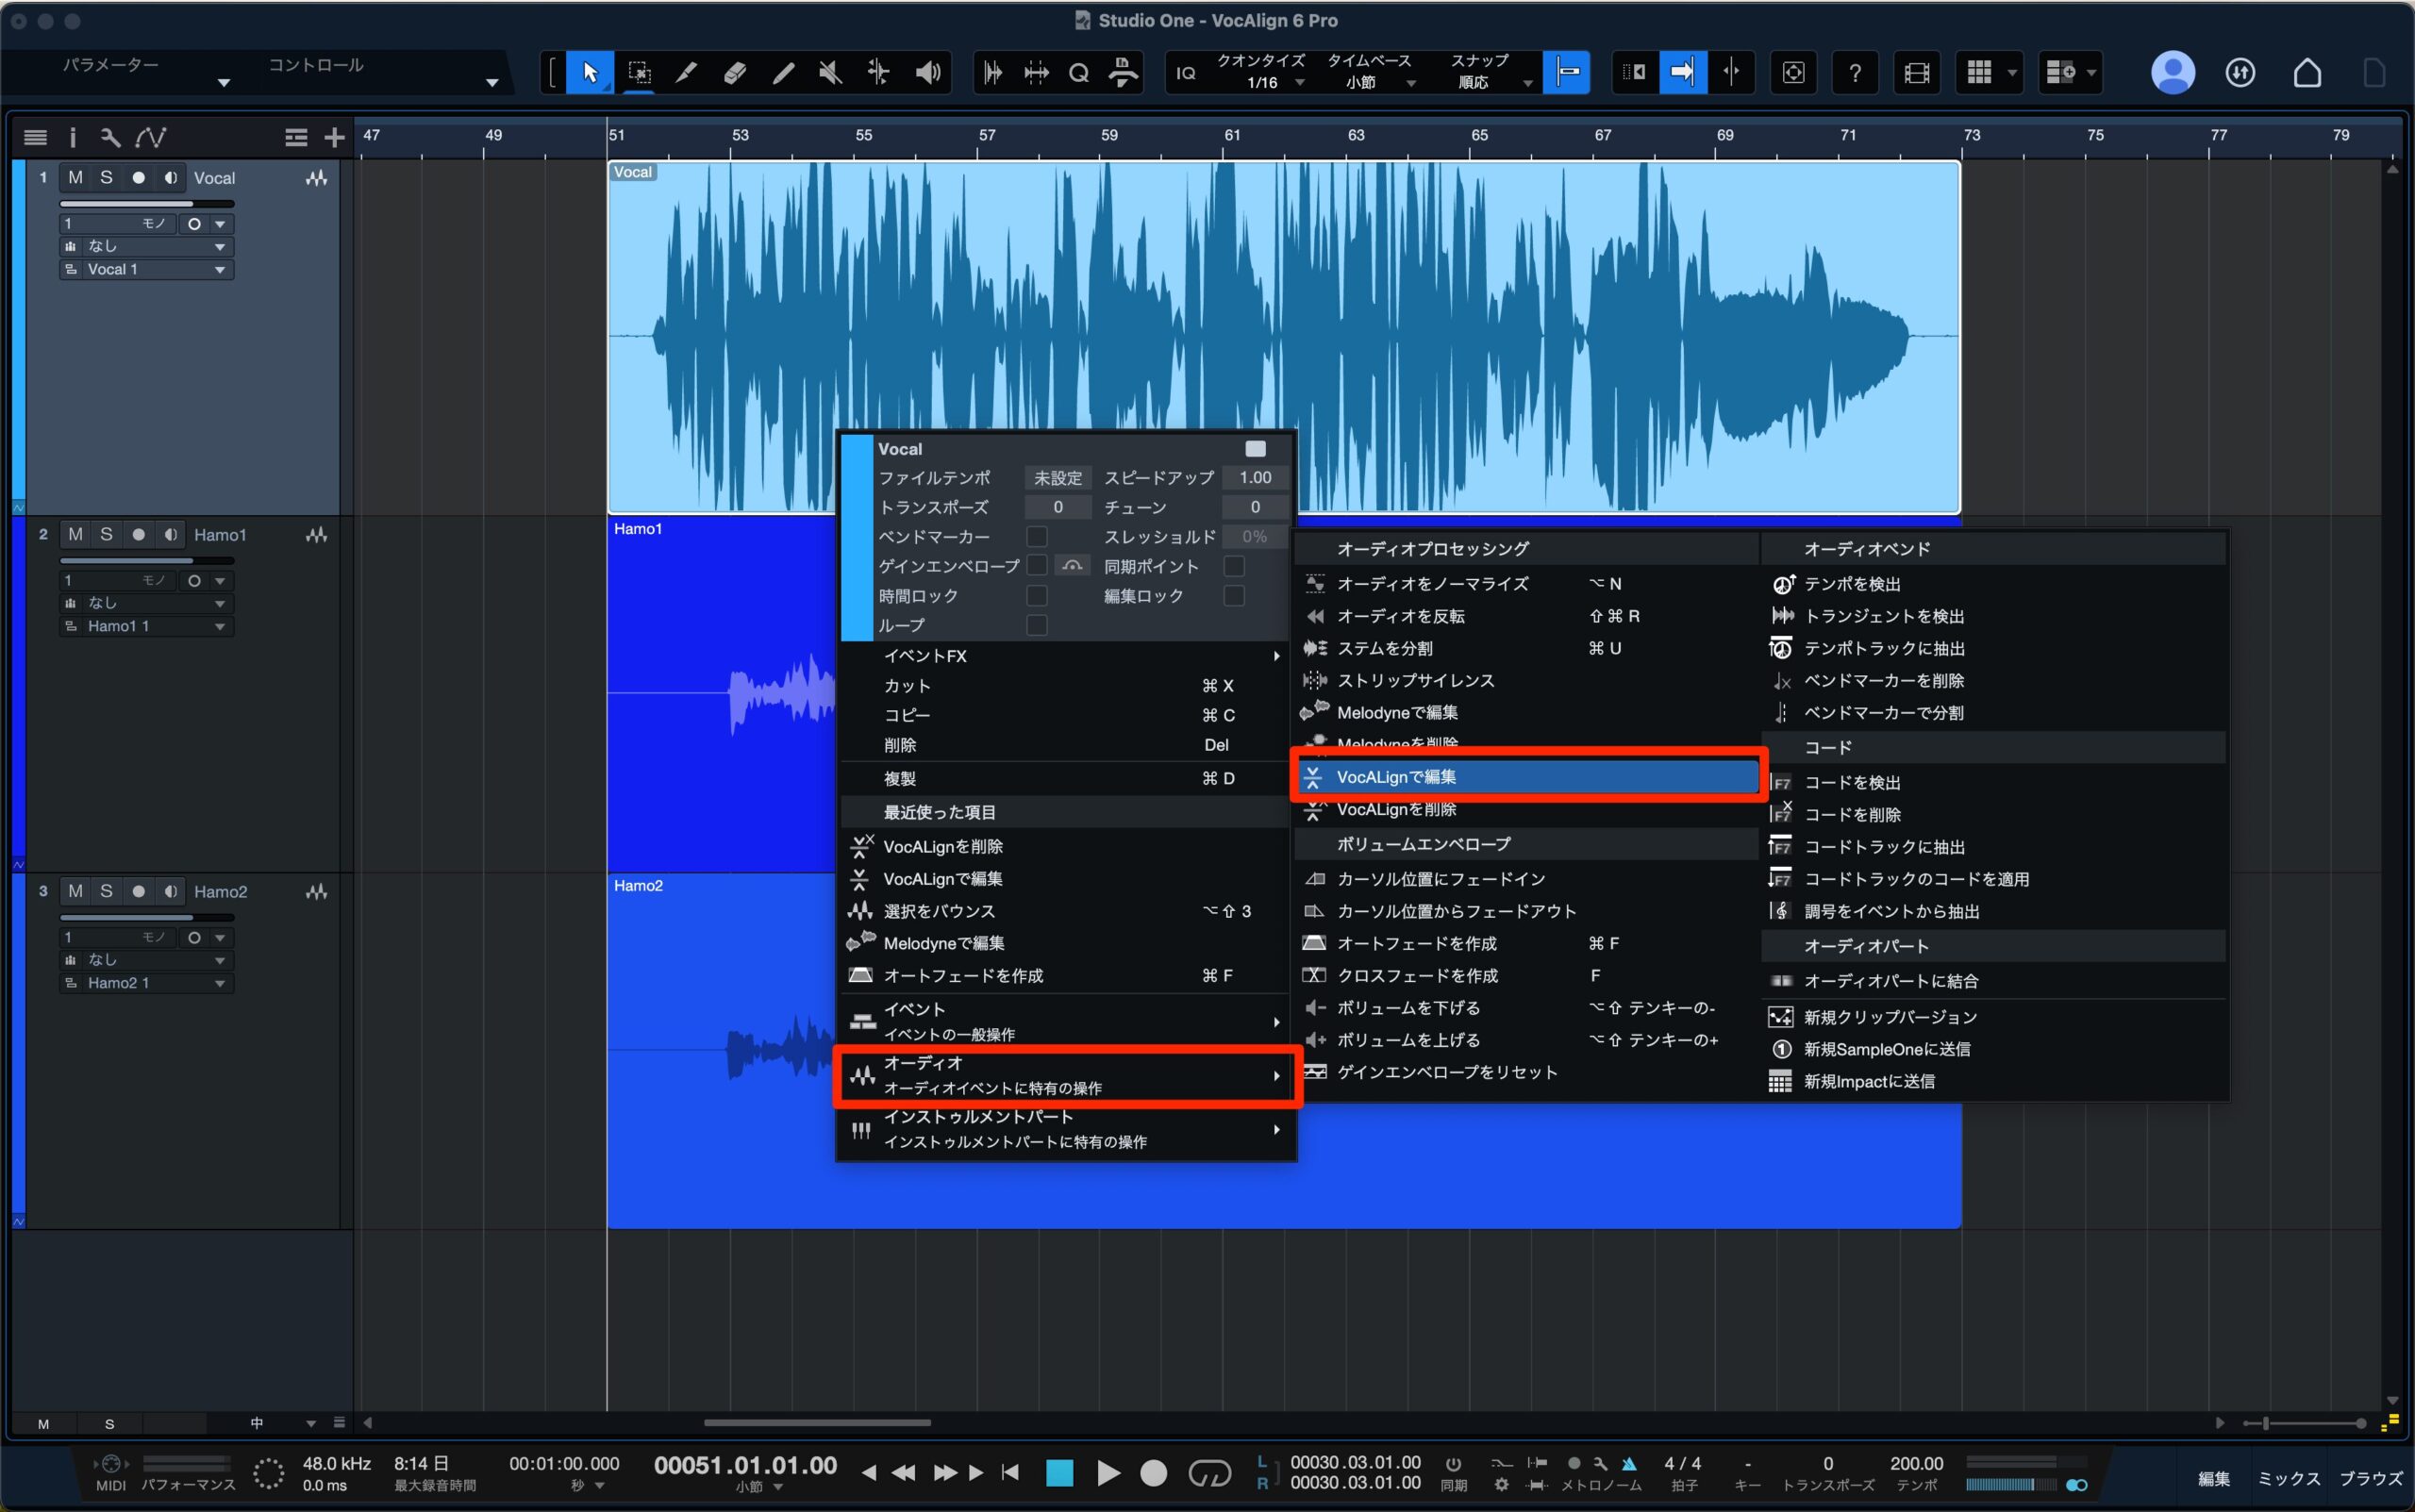This screenshot has height=1512, width=2415.
Task: Open the Hamo2 1 output dropdown
Action: [146, 983]
